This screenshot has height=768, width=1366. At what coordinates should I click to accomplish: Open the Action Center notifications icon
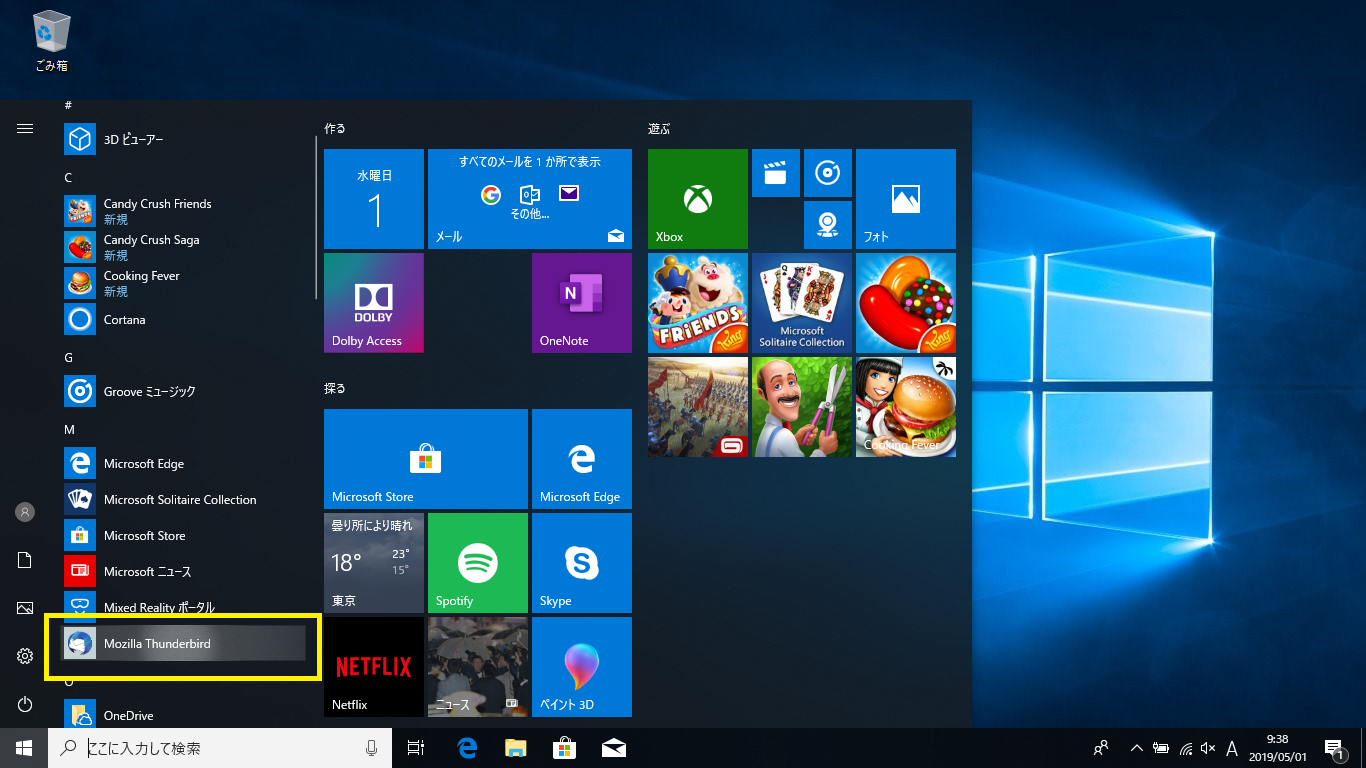[1333, 748]
